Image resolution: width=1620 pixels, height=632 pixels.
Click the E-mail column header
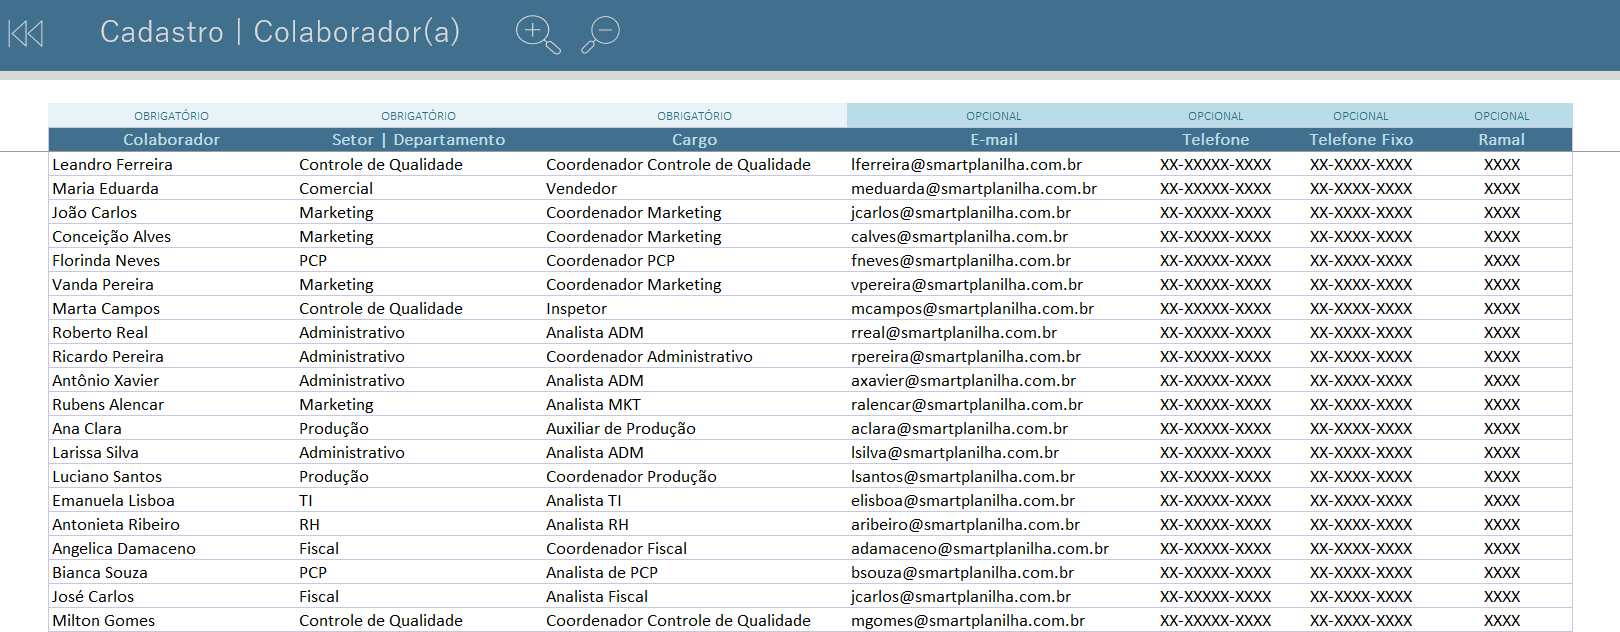[993, 140]
